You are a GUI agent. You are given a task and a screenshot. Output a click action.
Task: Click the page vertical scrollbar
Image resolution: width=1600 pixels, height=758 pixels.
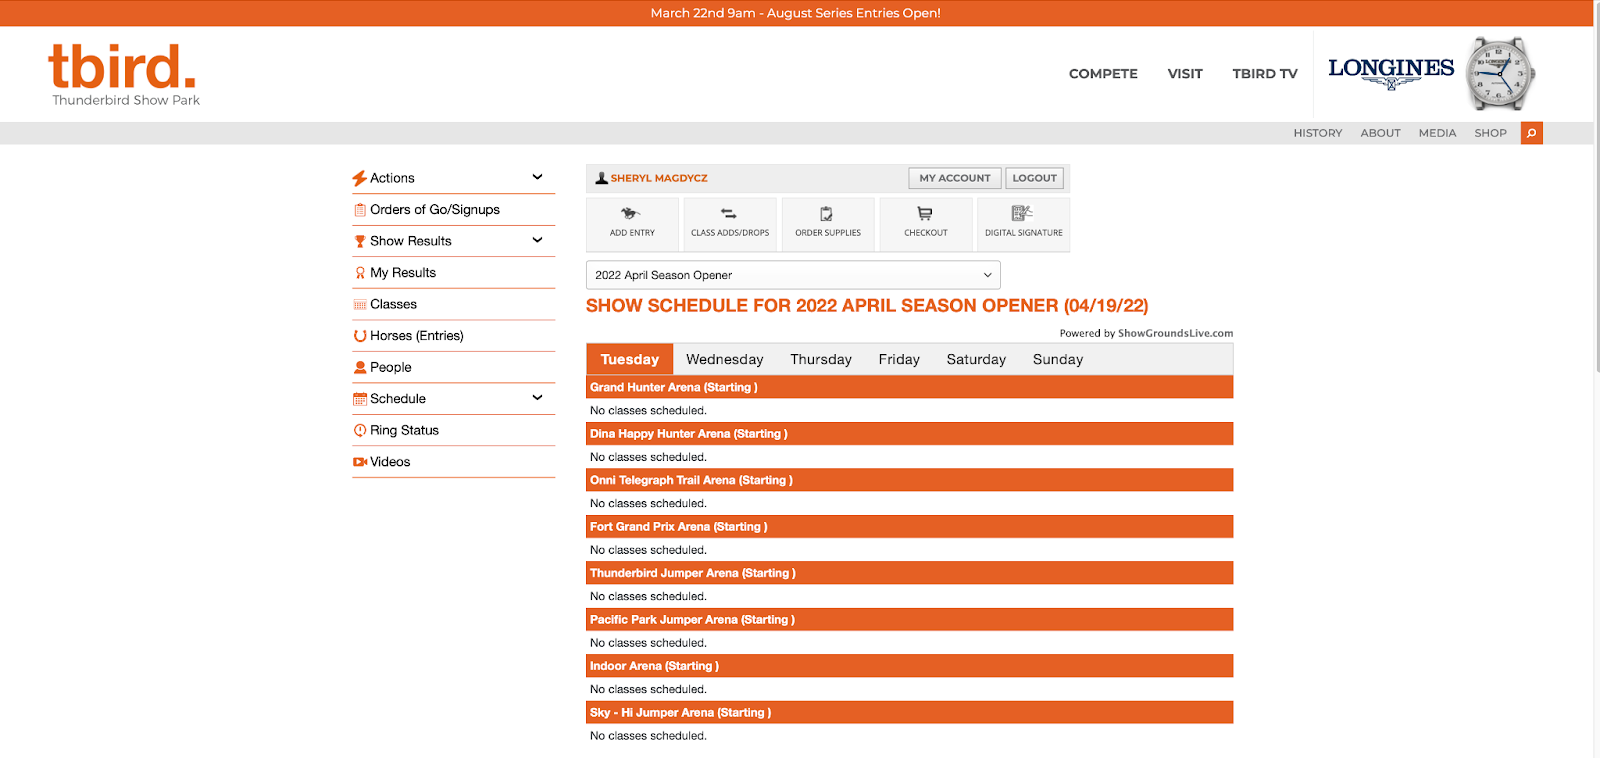(1596, 186)
